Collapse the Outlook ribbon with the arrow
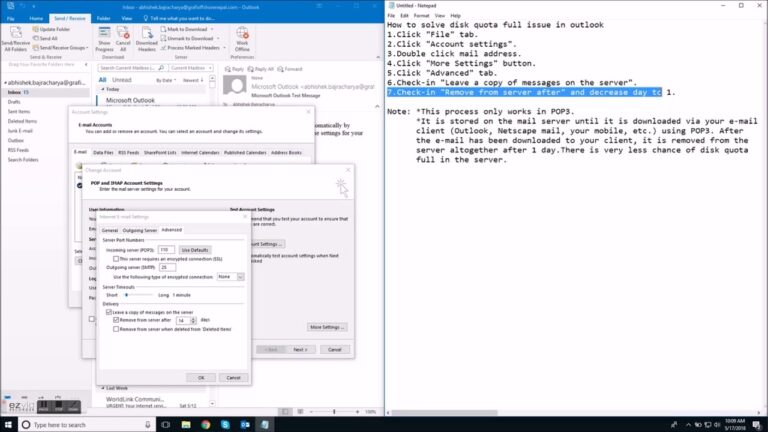Screen dimensions: 768x432 pyautogui.click(x=378, y=57)
